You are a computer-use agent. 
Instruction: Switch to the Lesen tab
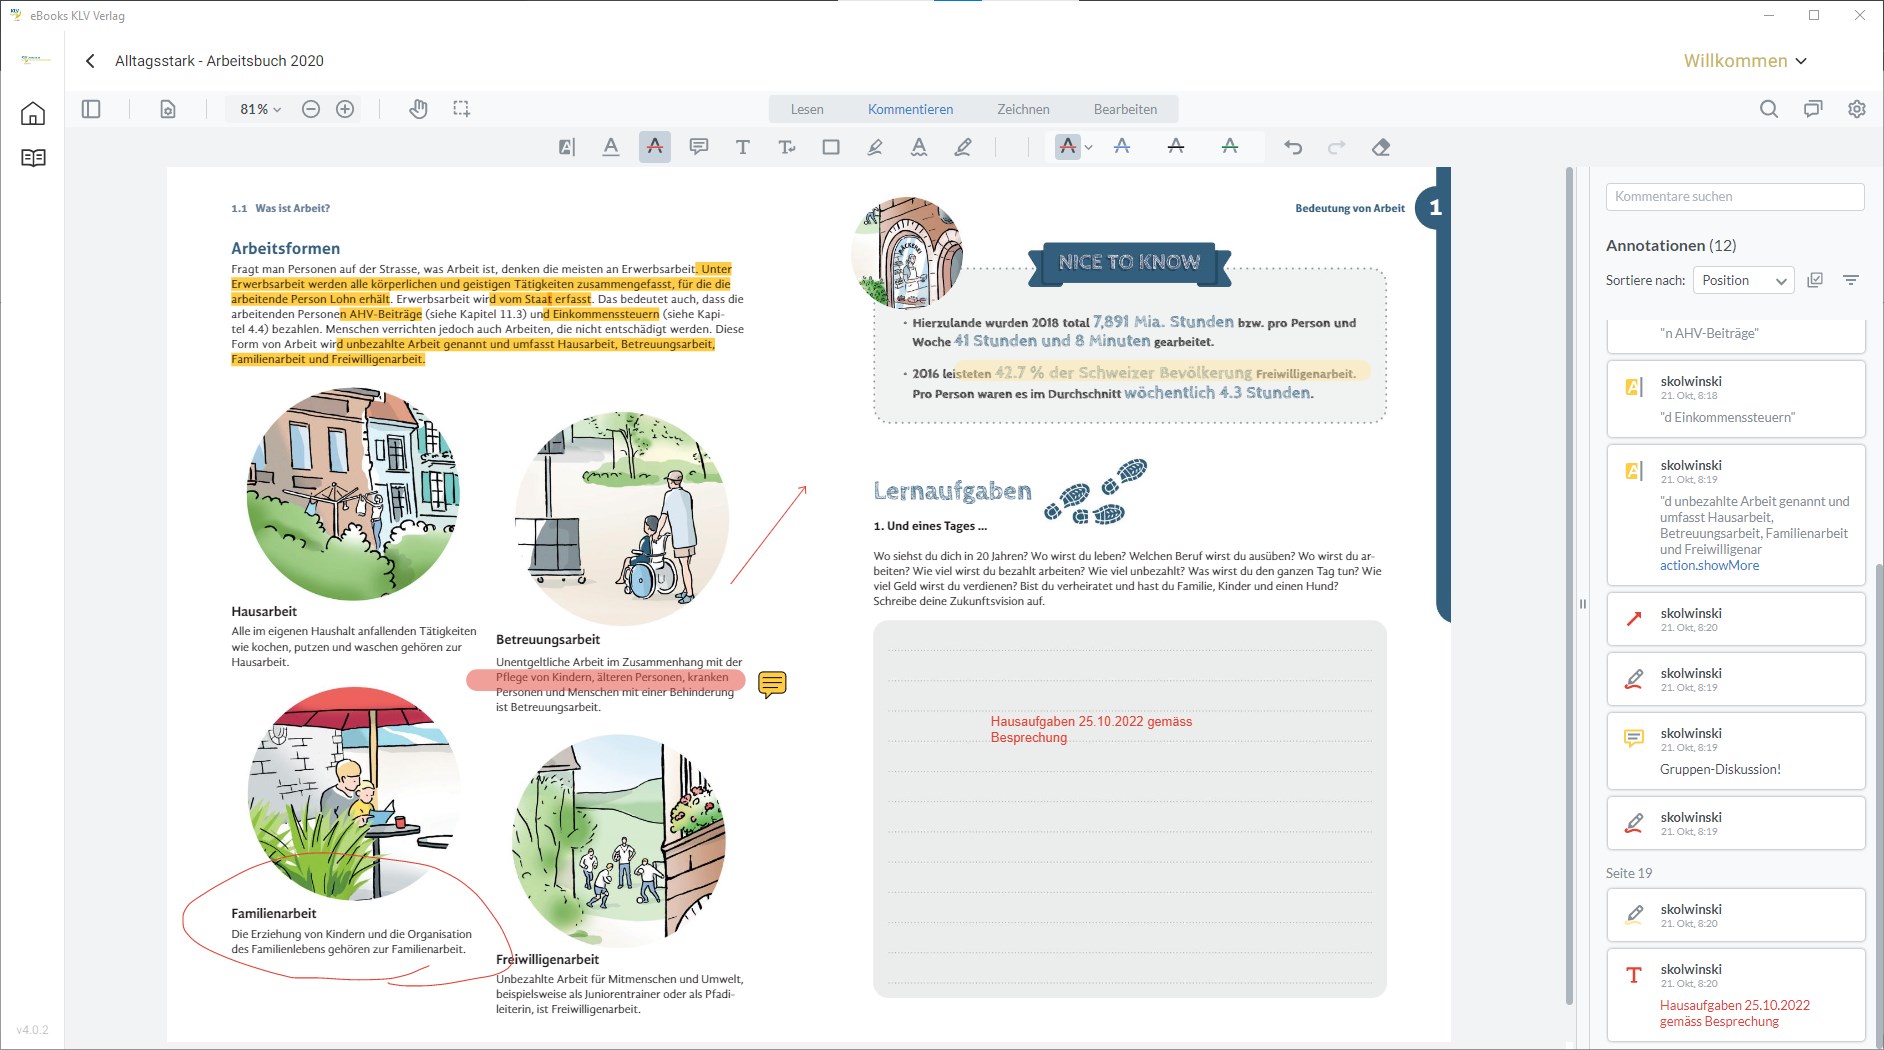tap(807, 109)
